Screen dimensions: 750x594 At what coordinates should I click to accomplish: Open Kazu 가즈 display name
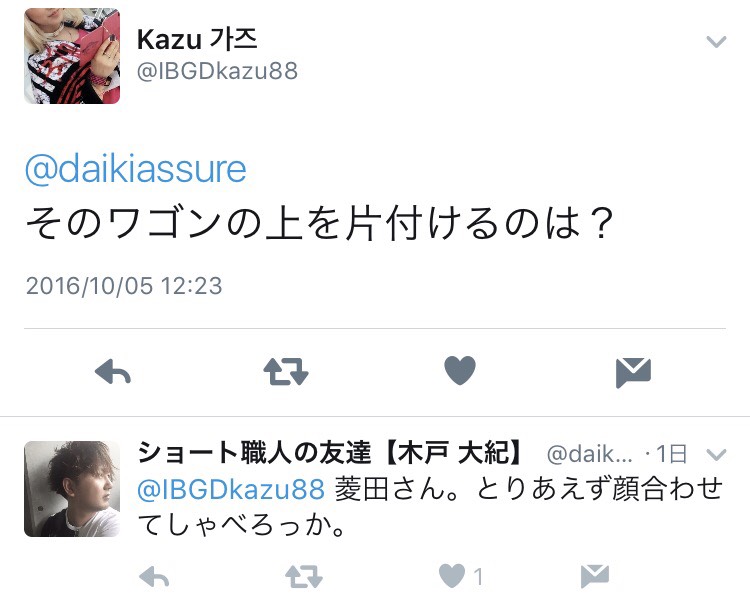197,39
